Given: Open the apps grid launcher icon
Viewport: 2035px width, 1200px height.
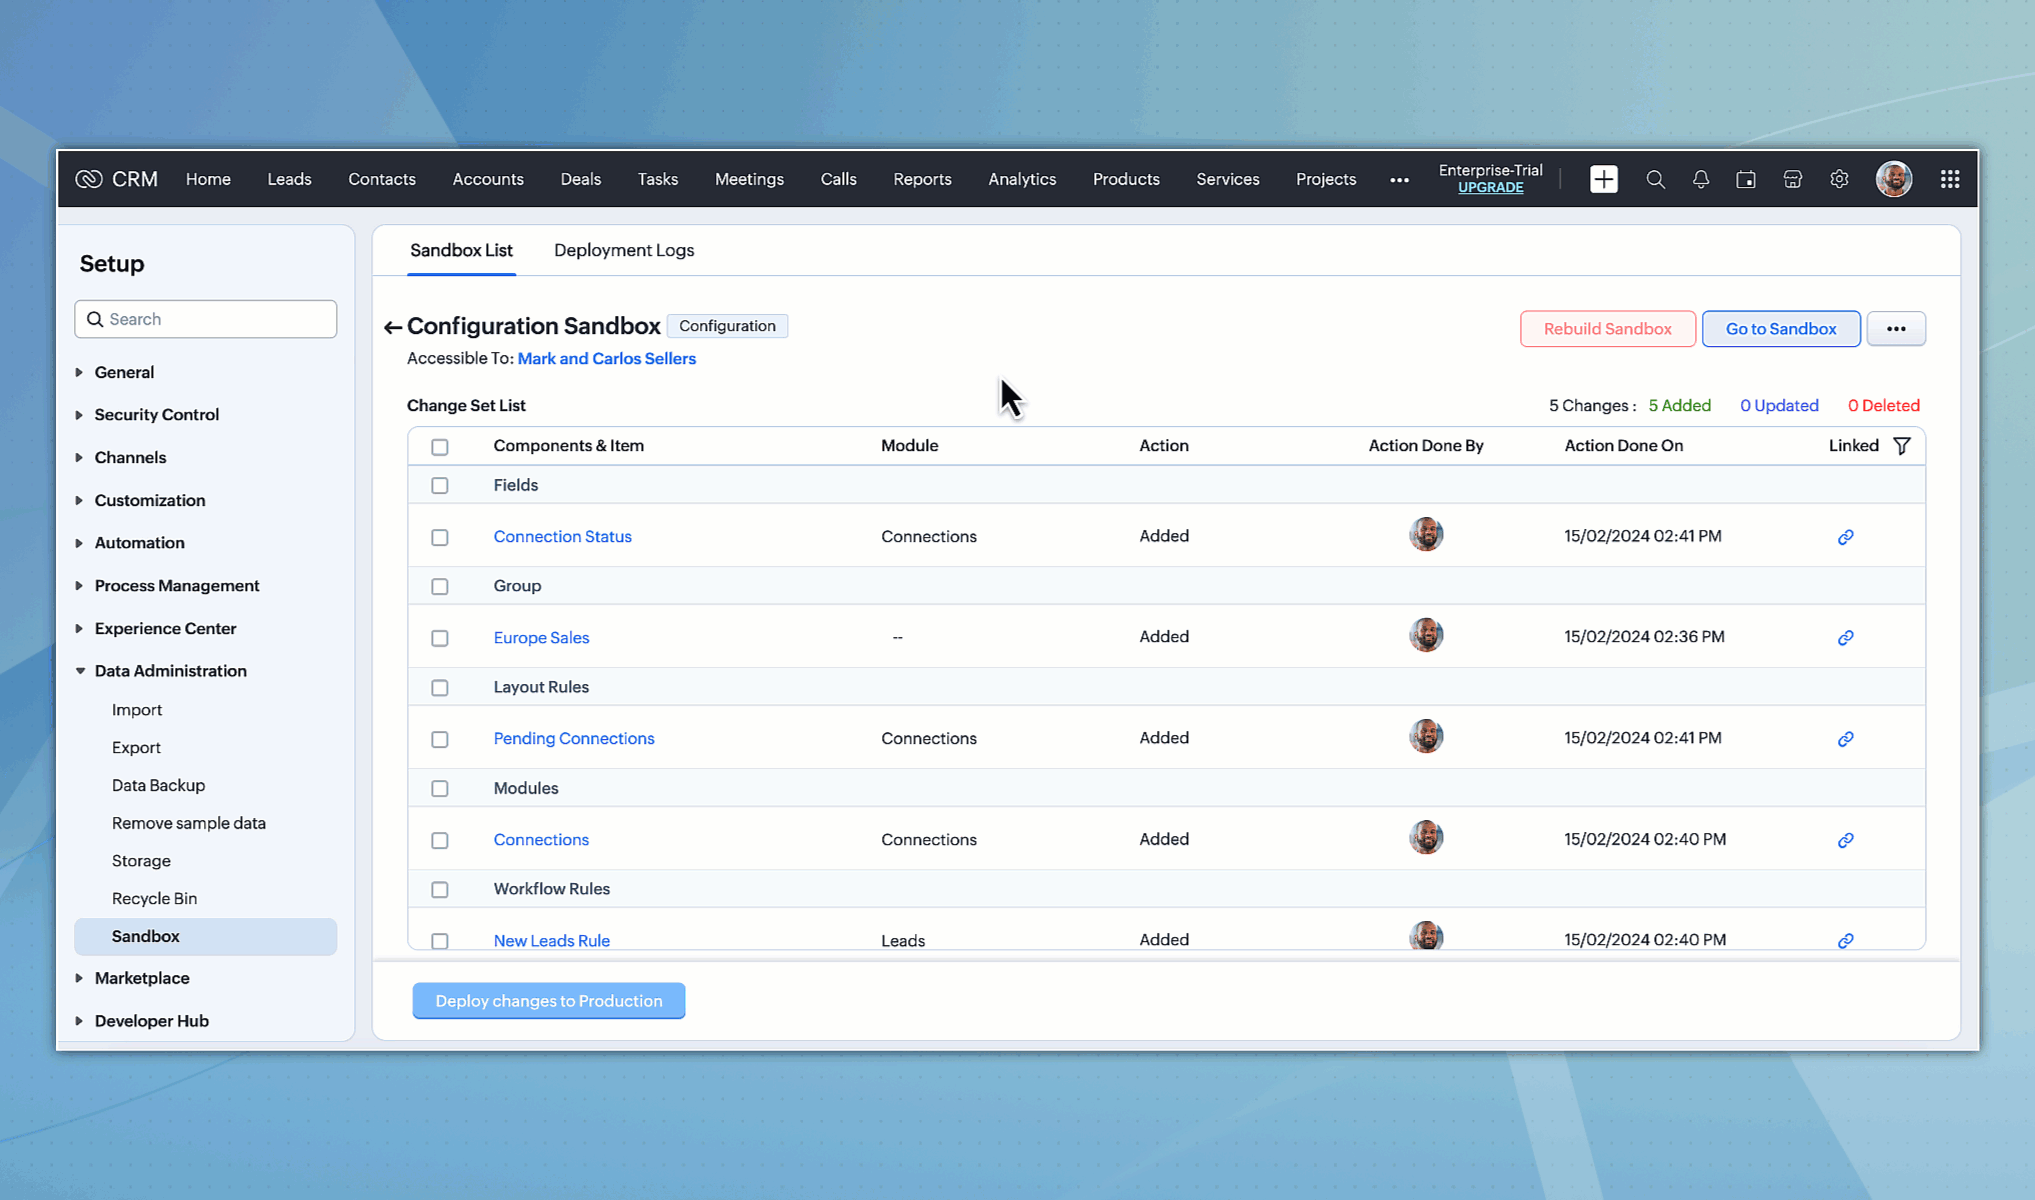Looking at the screenshot, I should tap(1949, 179).
